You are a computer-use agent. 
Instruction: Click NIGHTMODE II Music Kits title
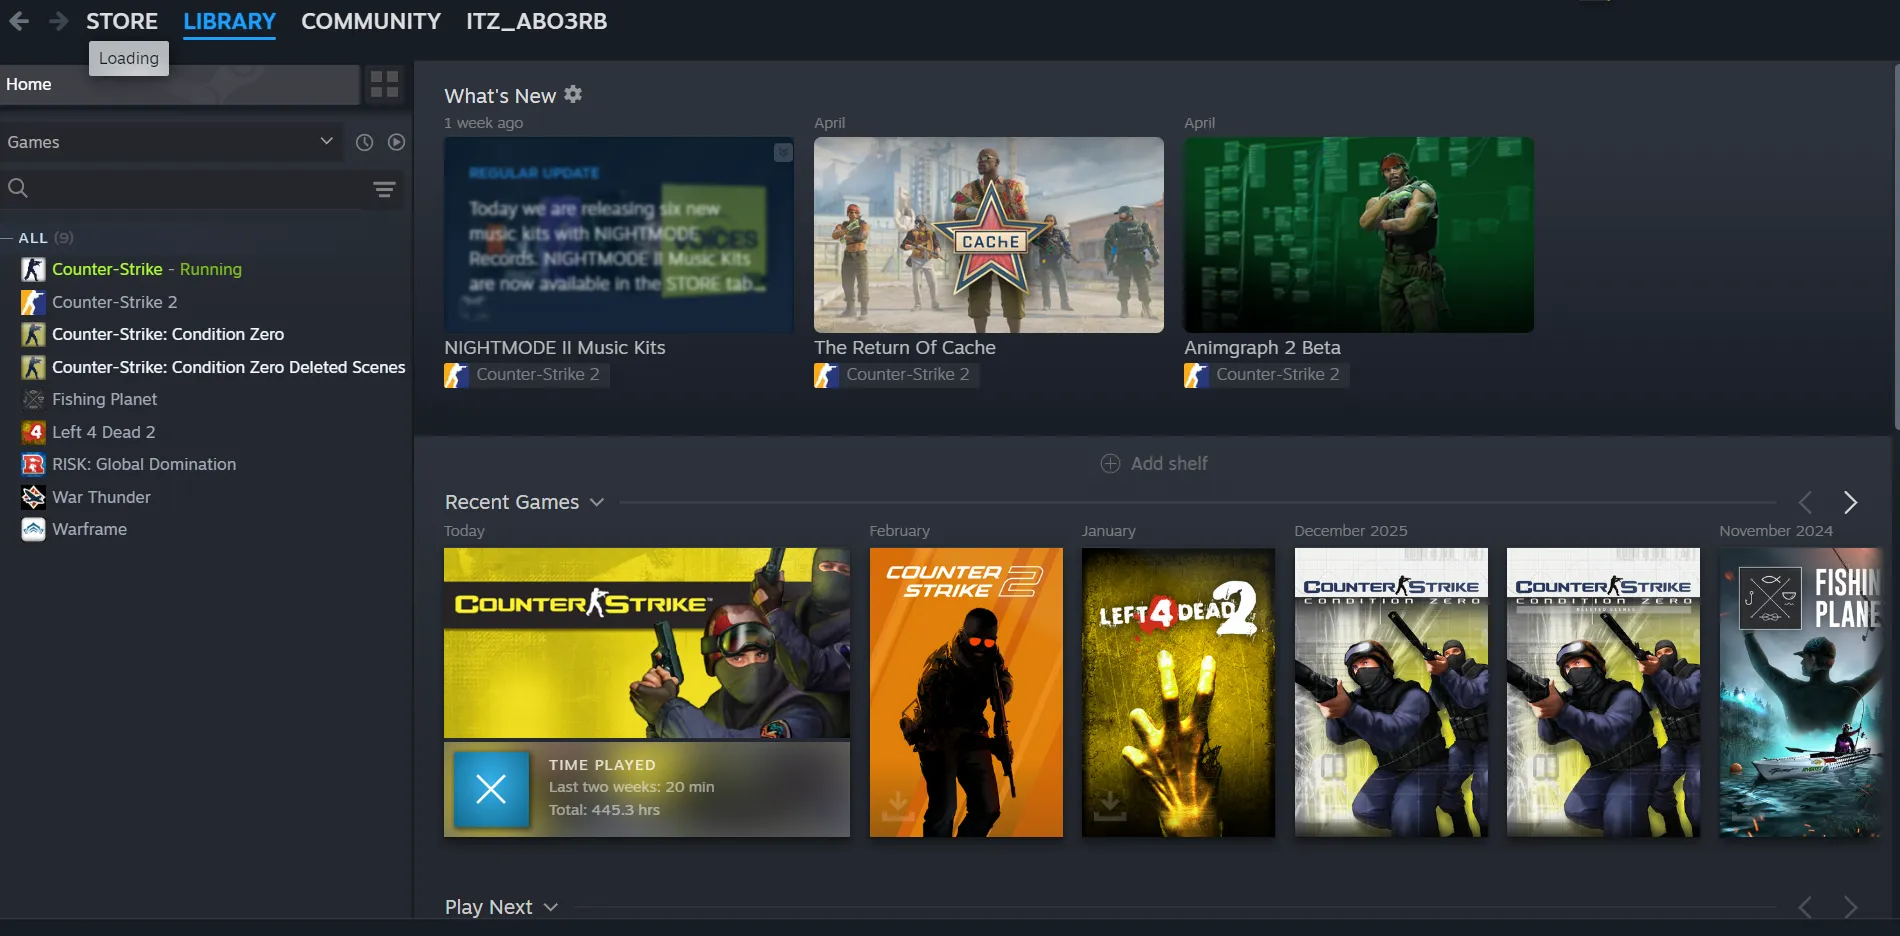click(x=555, y=347)
